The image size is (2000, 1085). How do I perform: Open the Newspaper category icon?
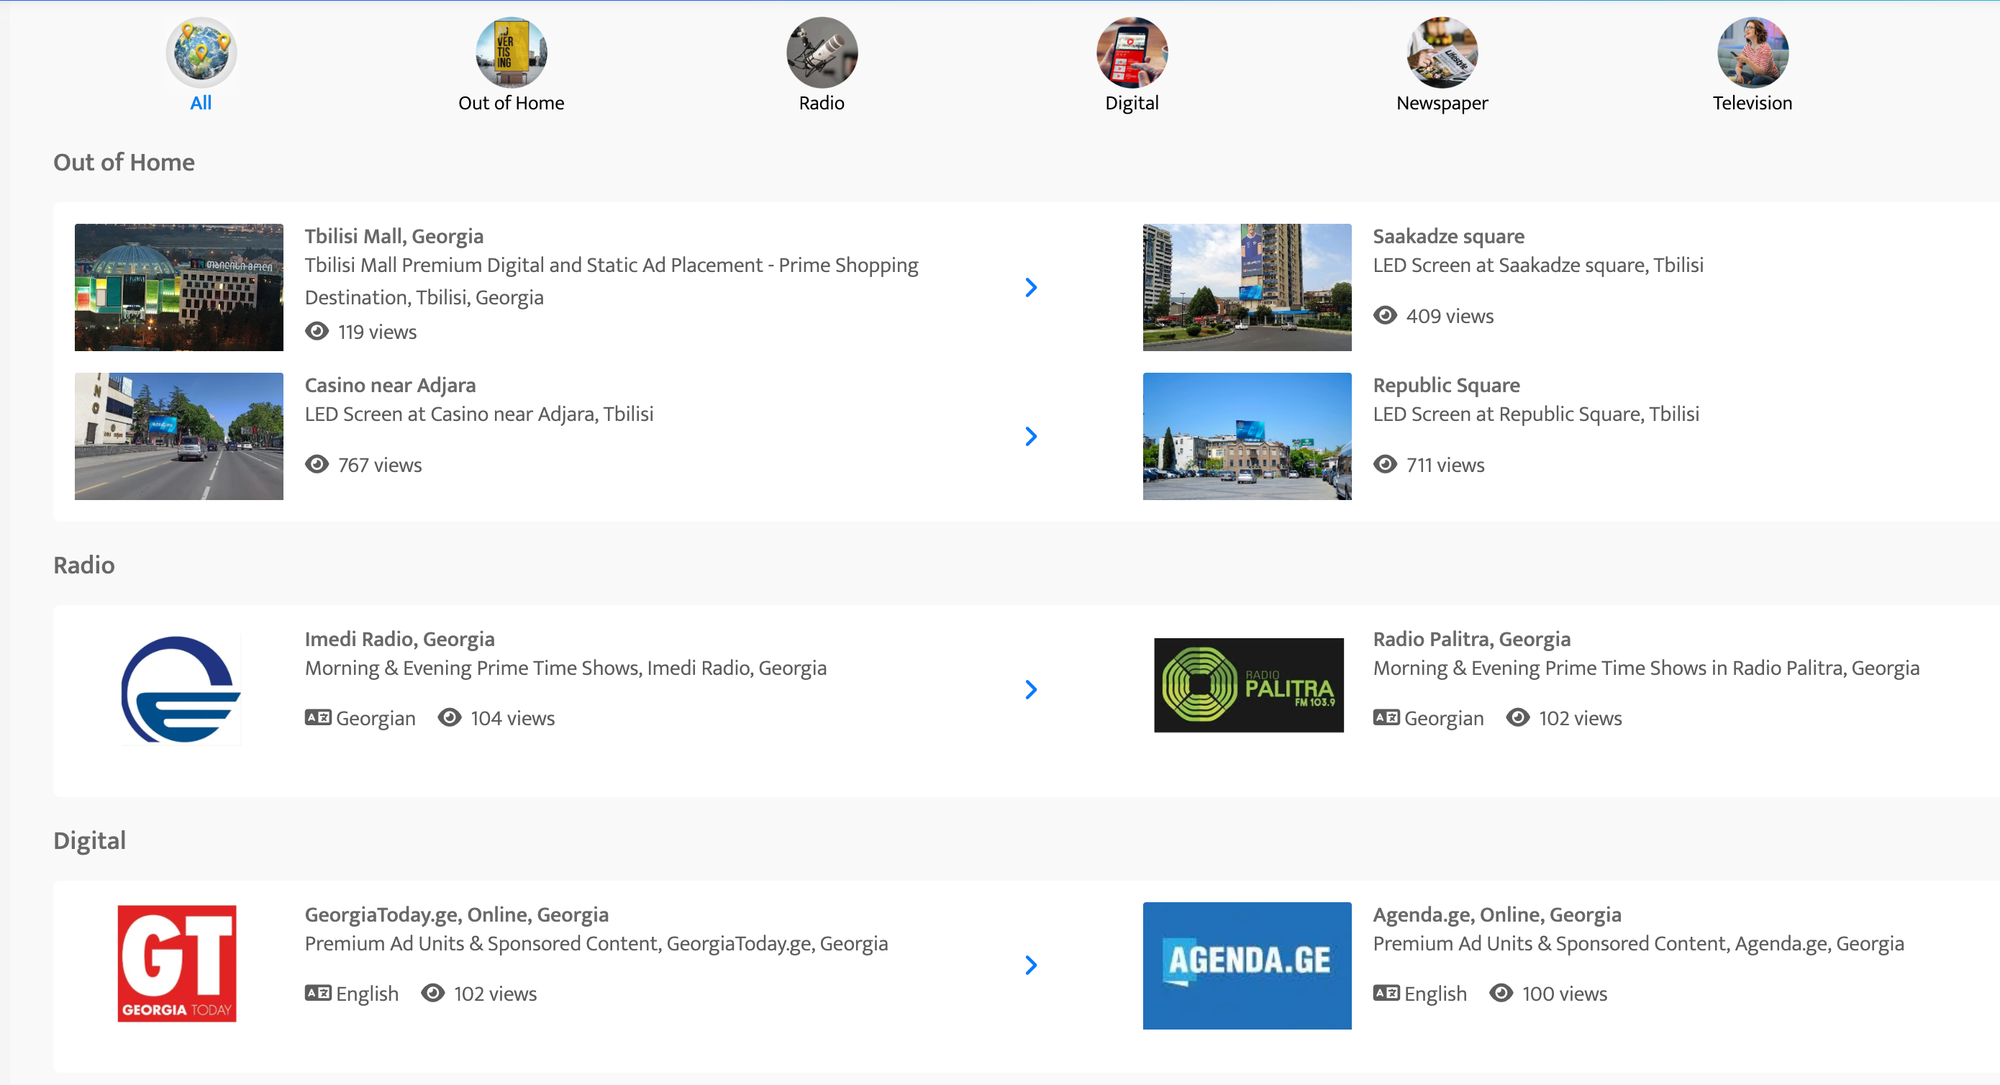(x=1442, y=52)
